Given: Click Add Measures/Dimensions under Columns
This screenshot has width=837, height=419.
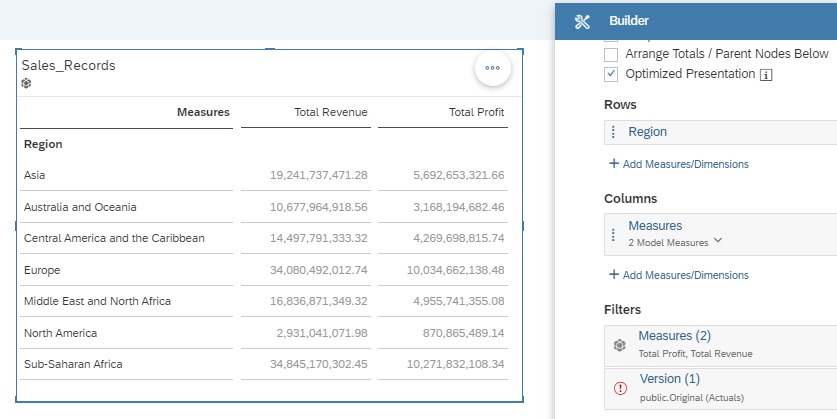Looking at the screenshot, I should pyautogui.click(x=685, y=275).
